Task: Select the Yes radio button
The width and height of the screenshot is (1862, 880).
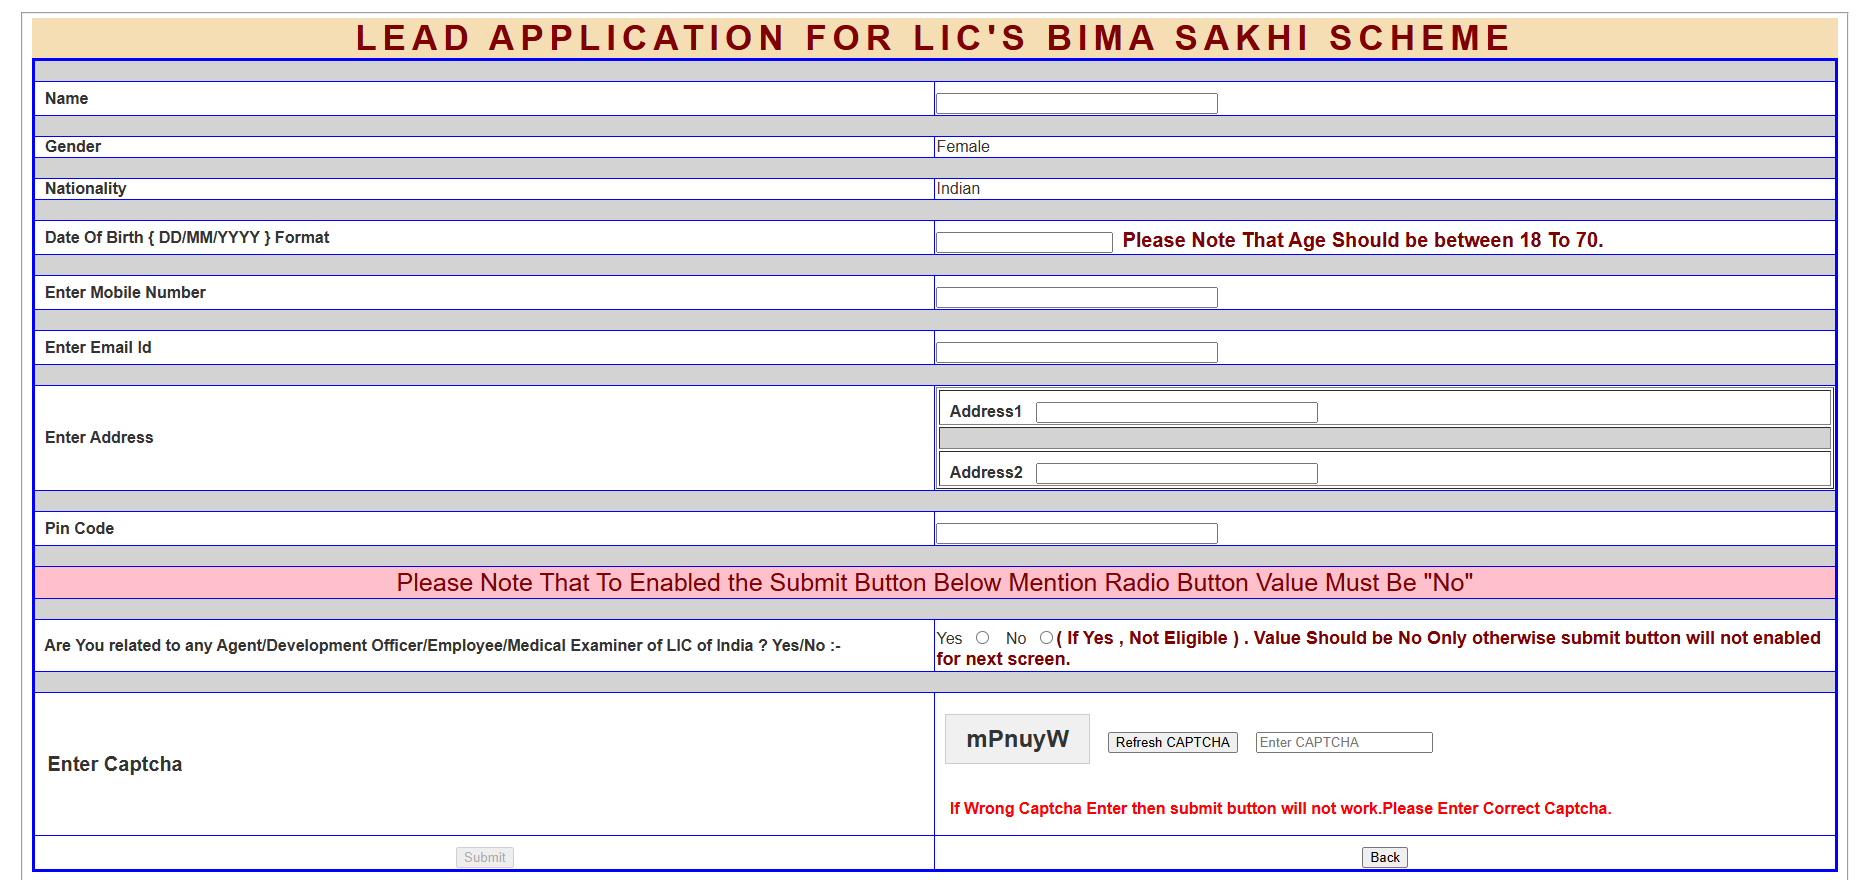Action: (982, 638)
